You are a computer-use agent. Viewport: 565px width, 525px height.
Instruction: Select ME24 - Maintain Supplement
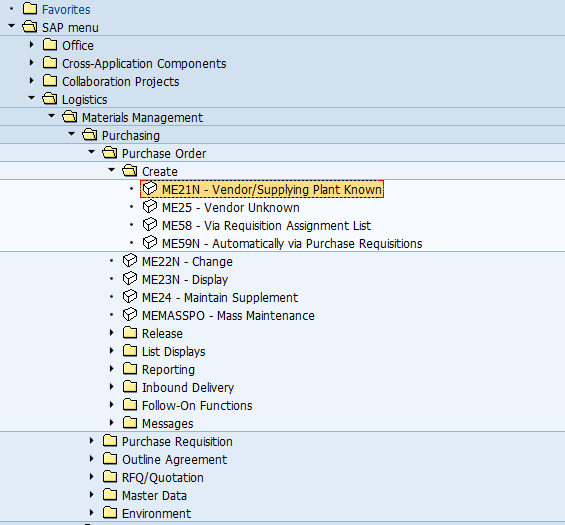point(220,298)
